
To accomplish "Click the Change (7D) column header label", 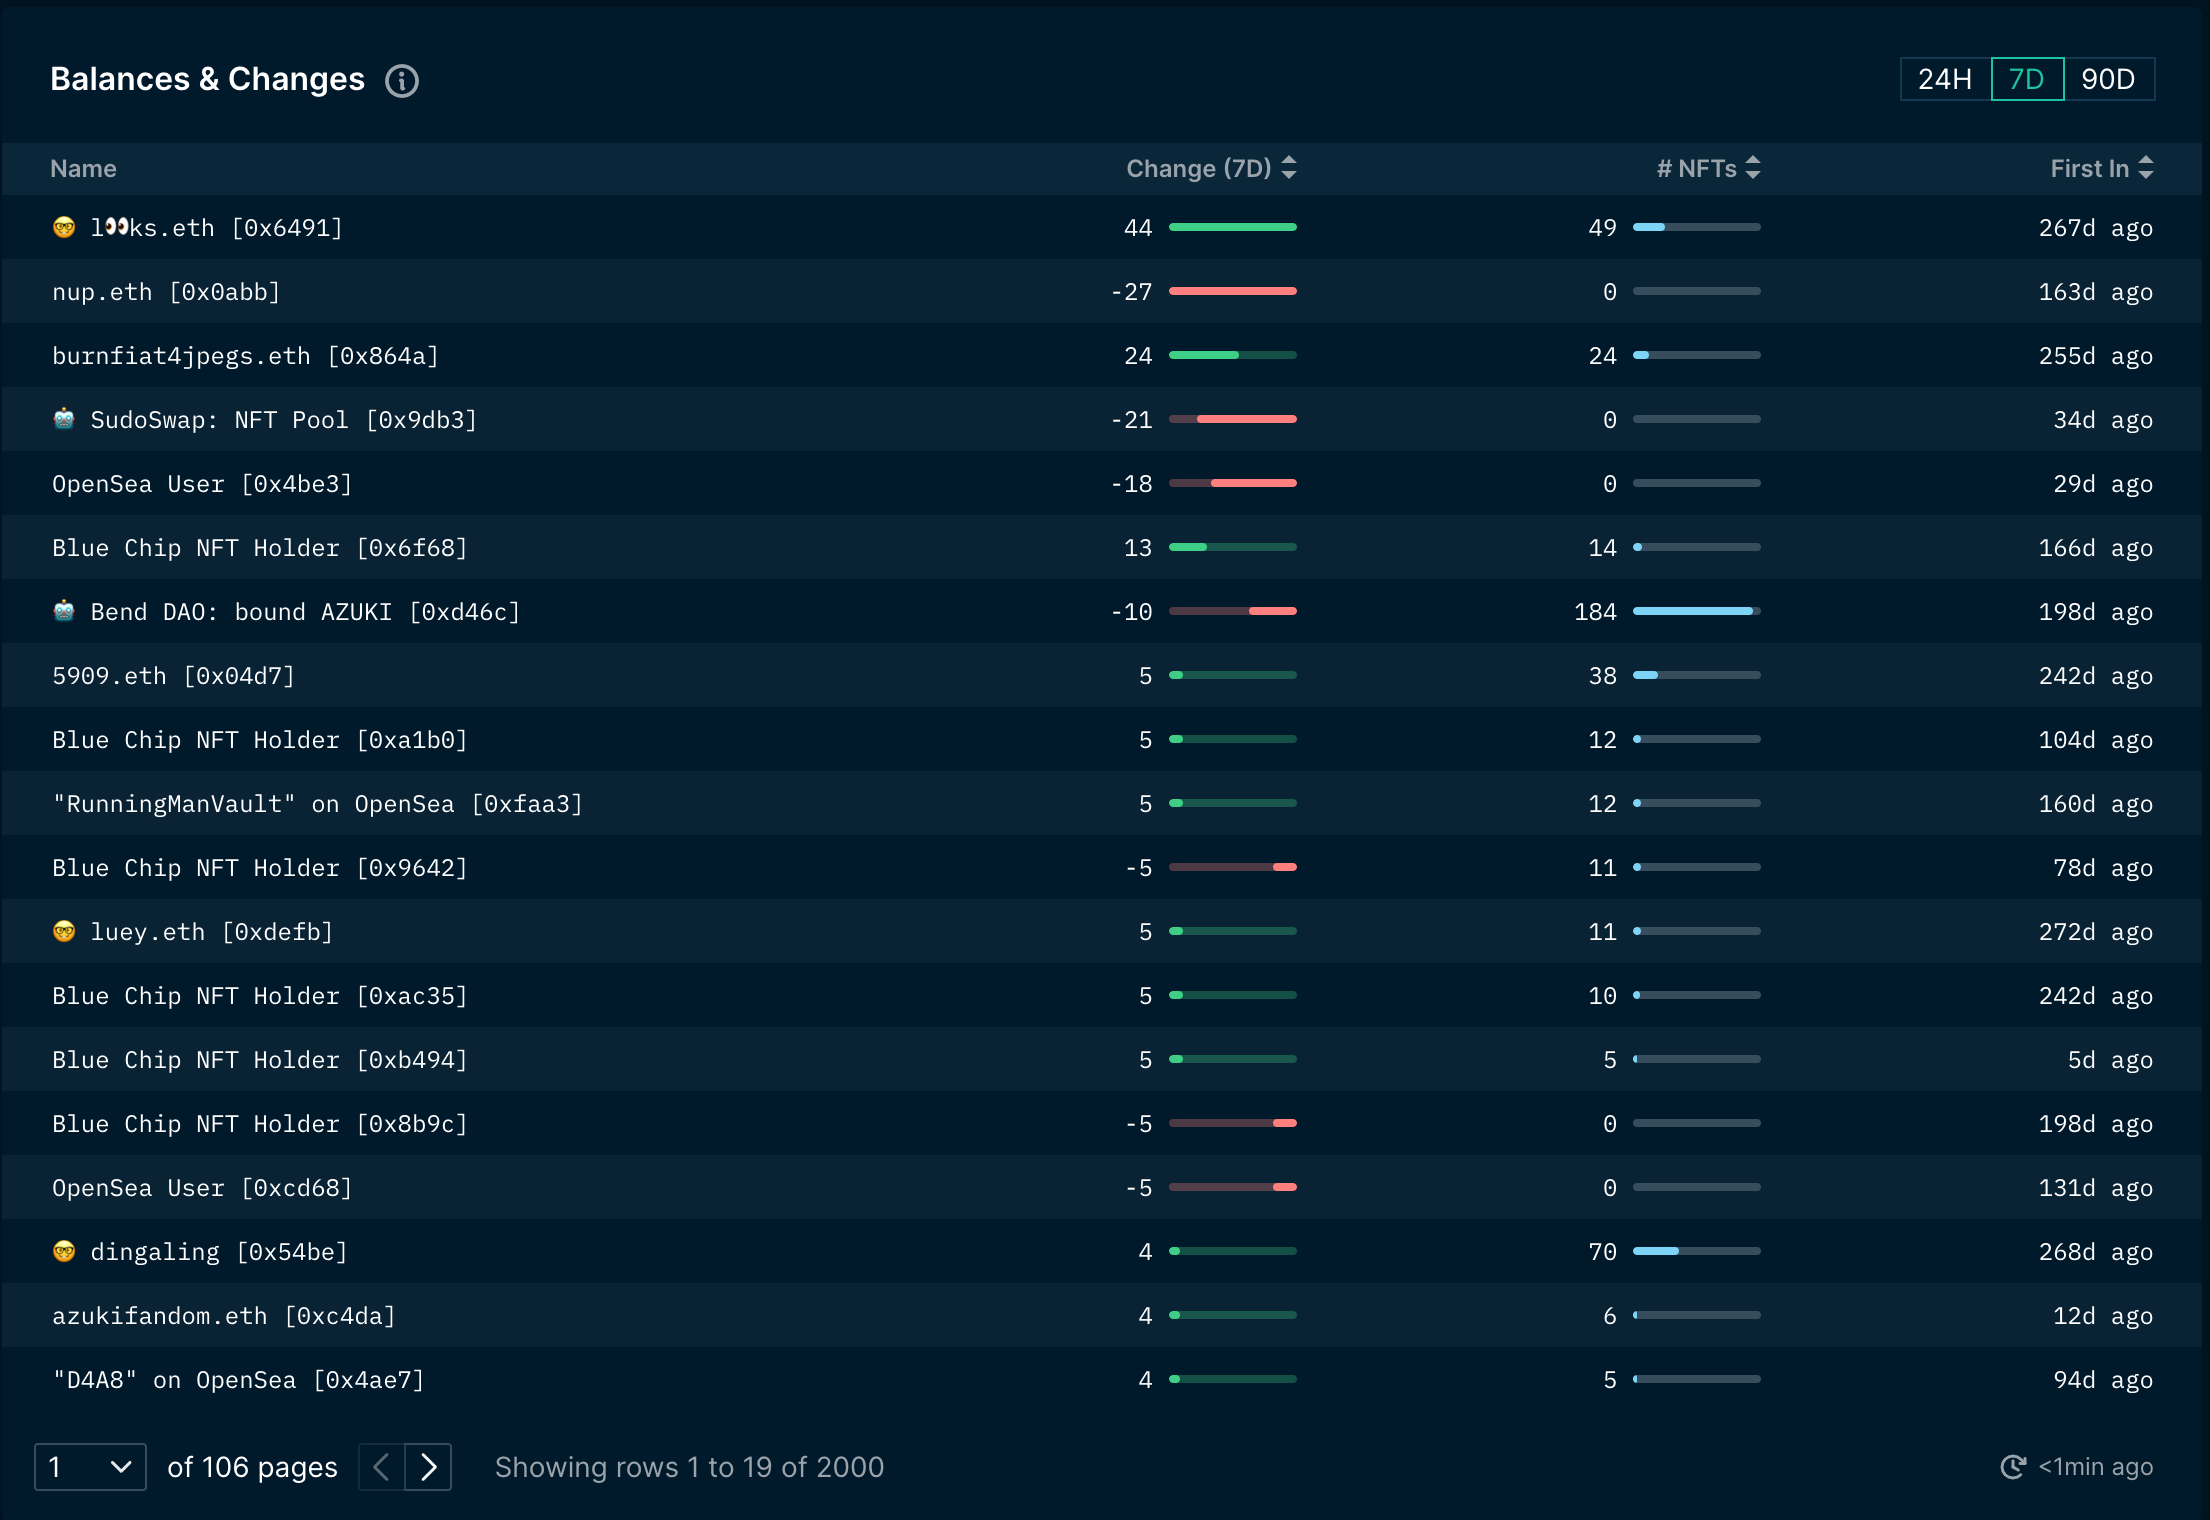I will 1199,169.
